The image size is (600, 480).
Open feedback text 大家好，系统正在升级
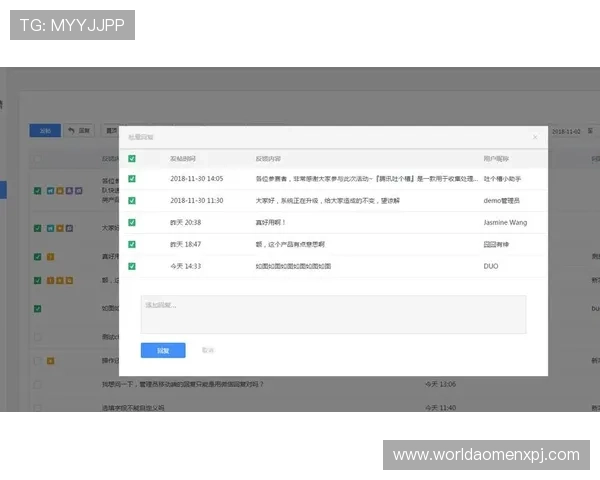(327, 201)
